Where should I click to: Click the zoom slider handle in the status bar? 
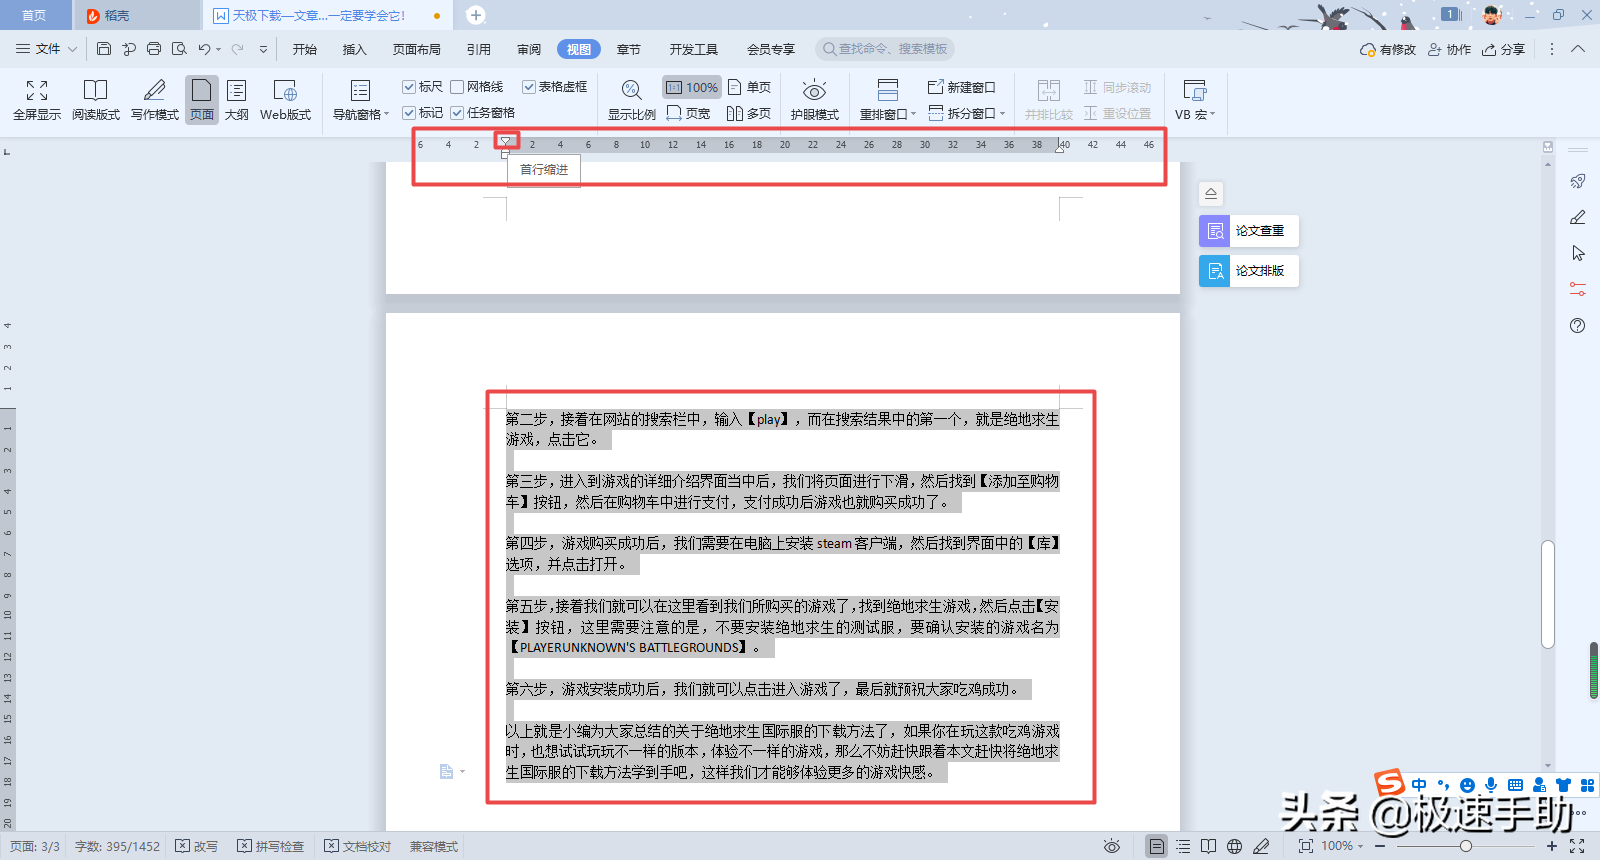(1466, 846)
